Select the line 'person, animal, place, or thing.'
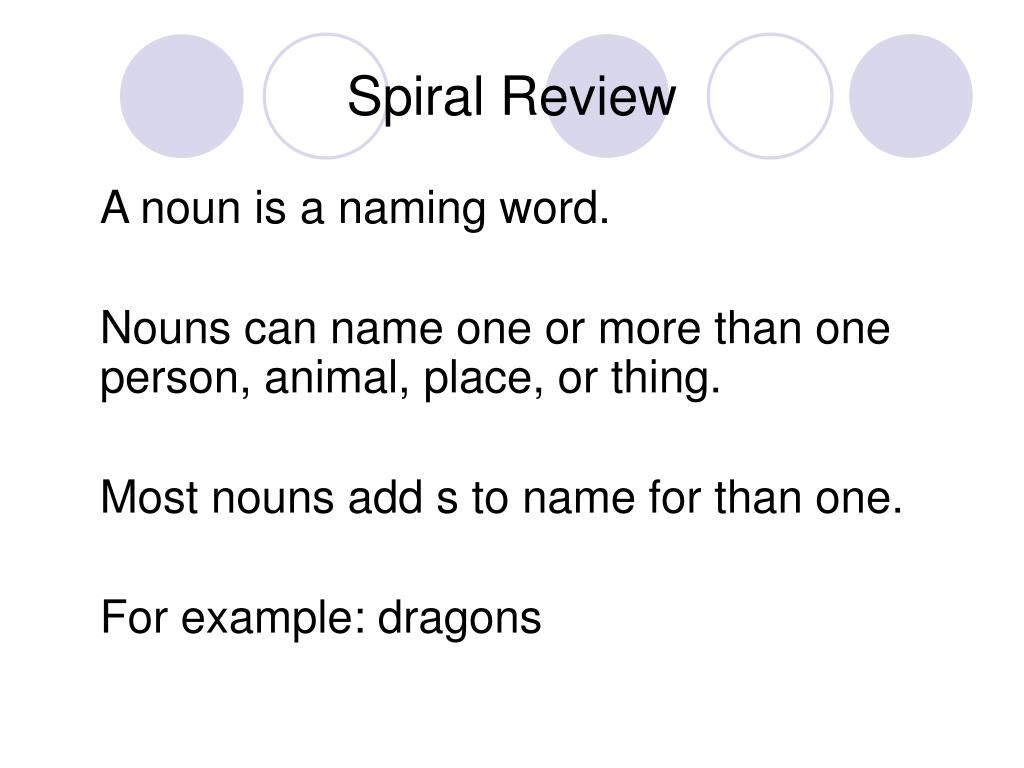The height and width of the screenshot is (768, 1024). (410, 379)
